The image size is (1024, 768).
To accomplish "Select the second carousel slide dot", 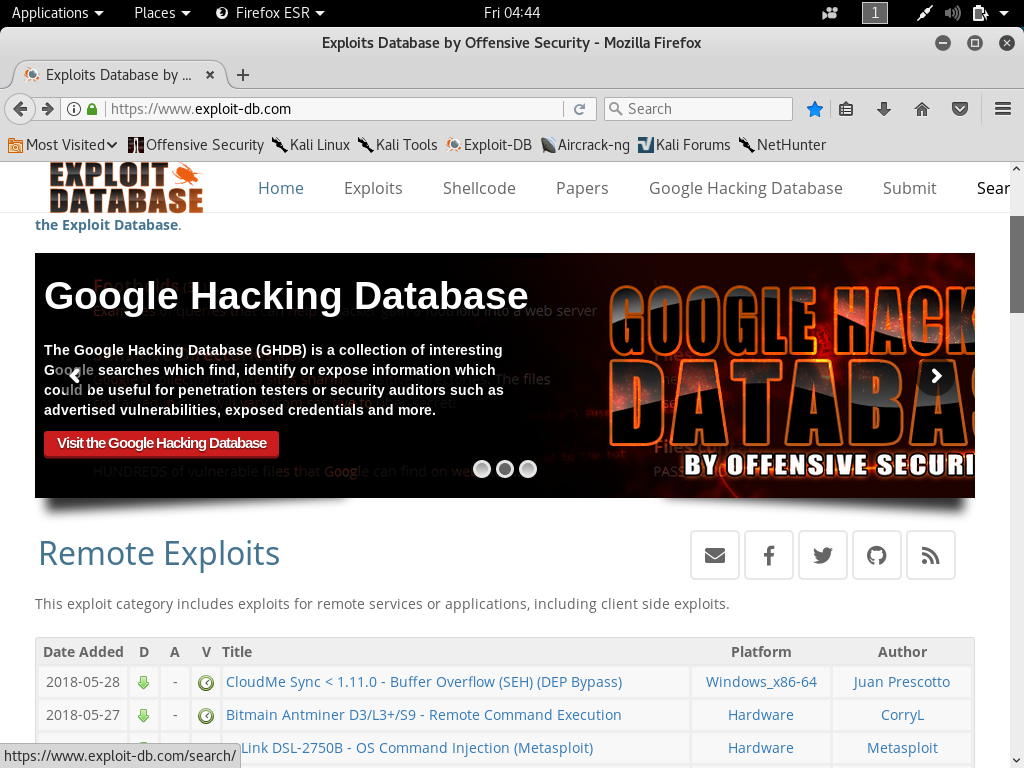I will 505,469.
